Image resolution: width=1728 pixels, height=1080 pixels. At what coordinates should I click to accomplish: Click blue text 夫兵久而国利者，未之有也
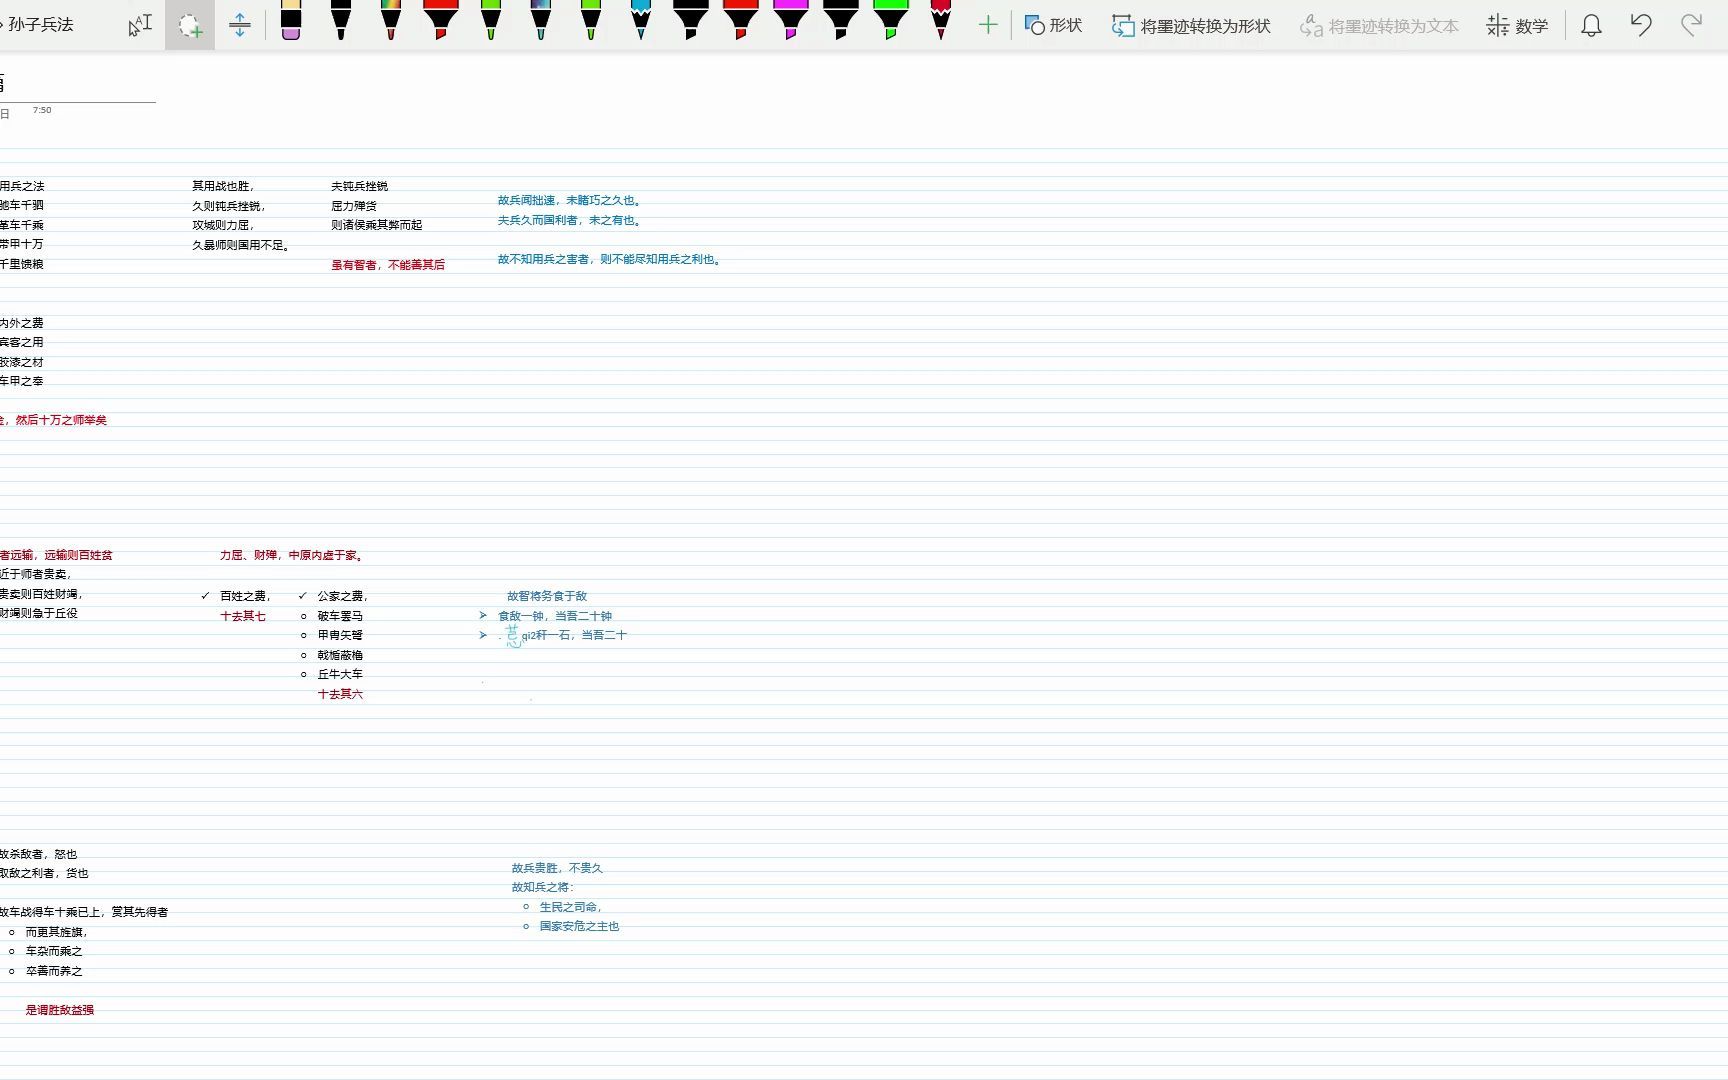click(569, 220)
